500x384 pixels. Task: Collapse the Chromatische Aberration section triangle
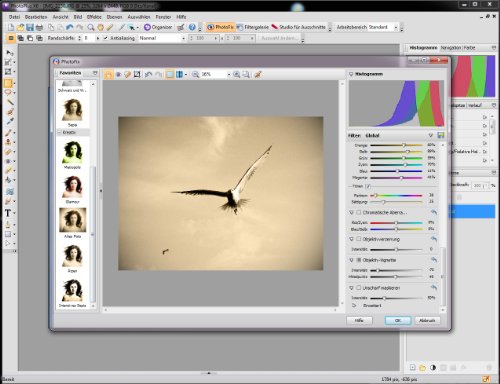[x=351, y=212]
